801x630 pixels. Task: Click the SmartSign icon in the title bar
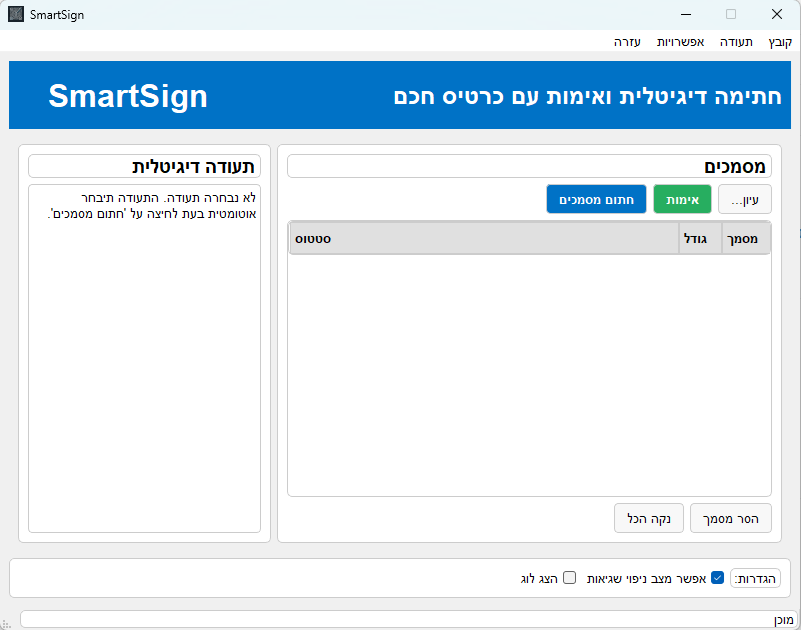click(x=14, y=14)
